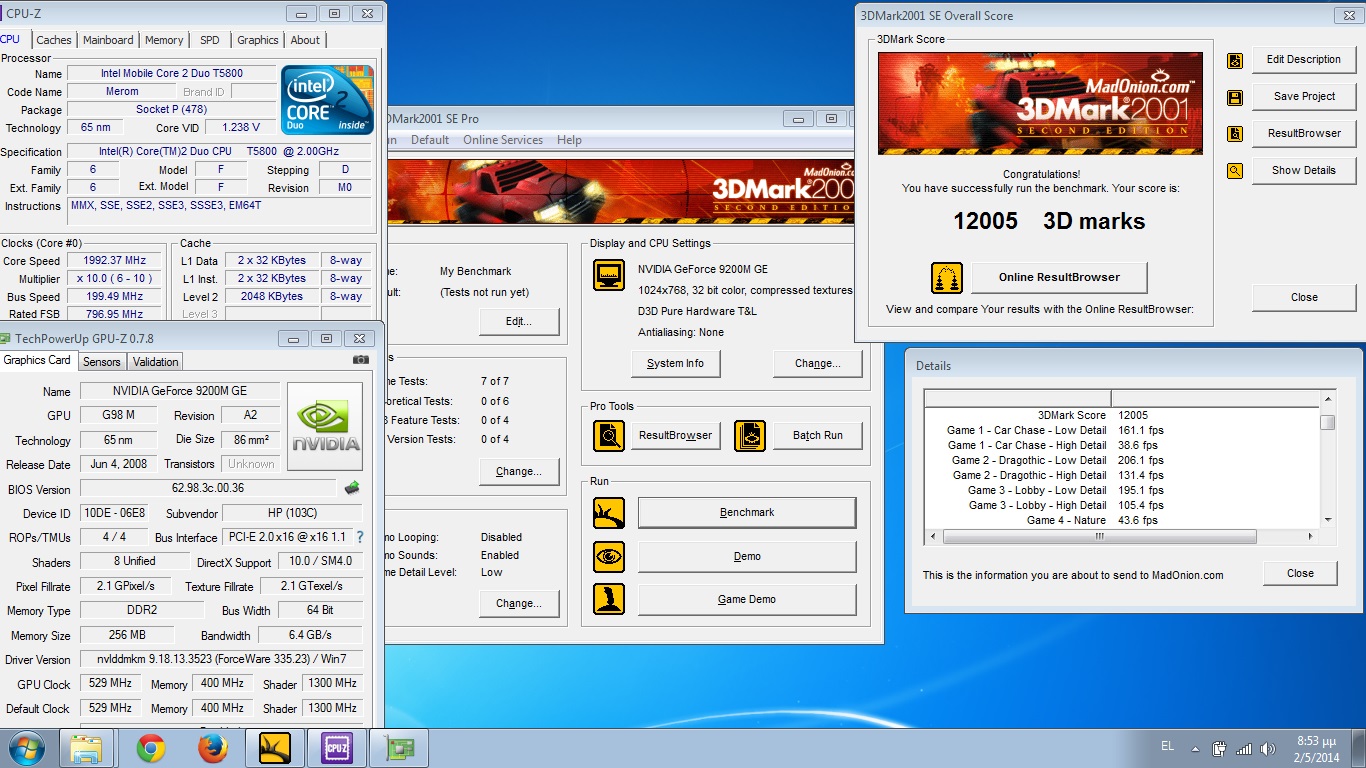
Task: Click the Bus Interface question mark help icon
Action: [360, 537]
